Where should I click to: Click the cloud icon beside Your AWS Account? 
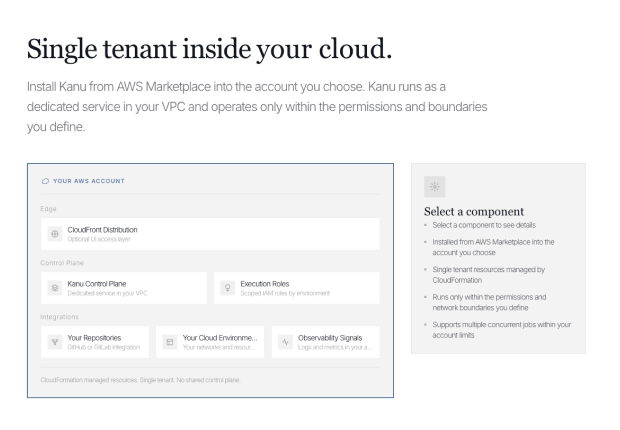(45, 181)
